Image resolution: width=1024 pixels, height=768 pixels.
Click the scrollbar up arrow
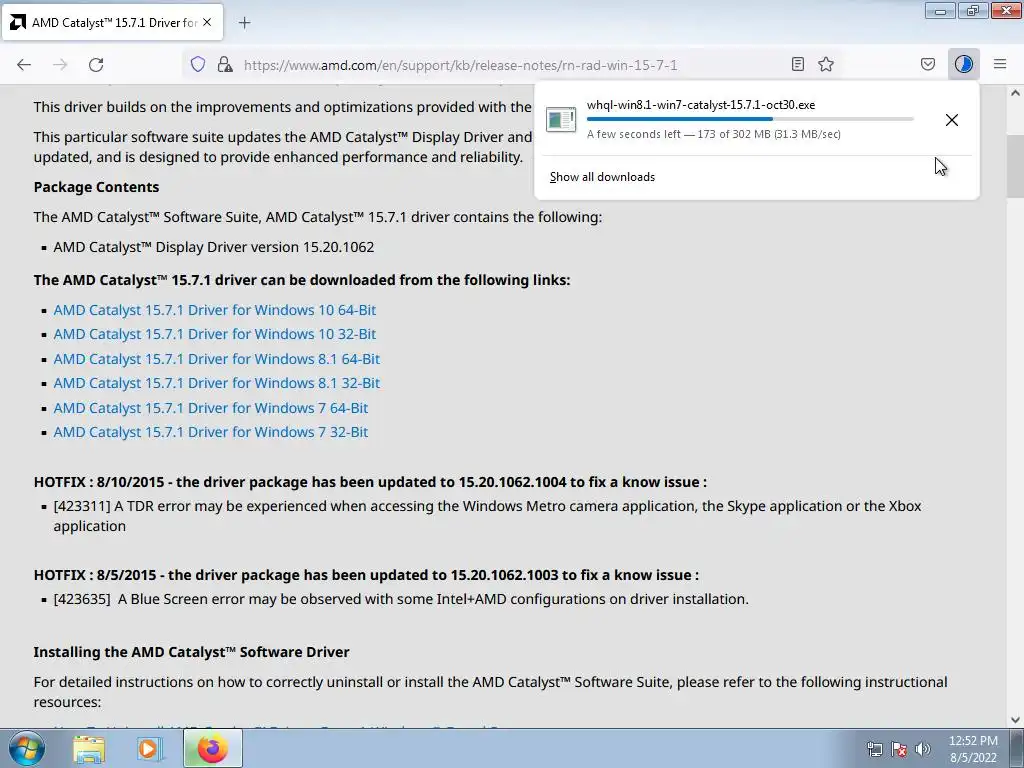1015,93
